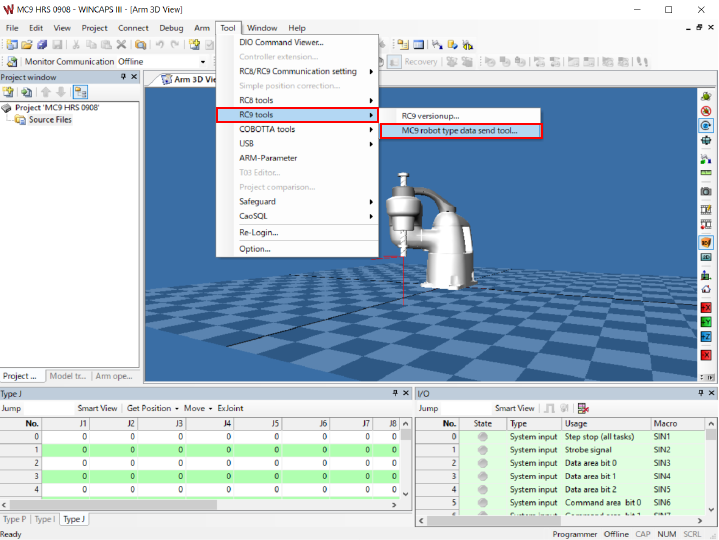719x540 pixels.
Task: Click the home view icon in side toolbar
Action: (706, 289)
